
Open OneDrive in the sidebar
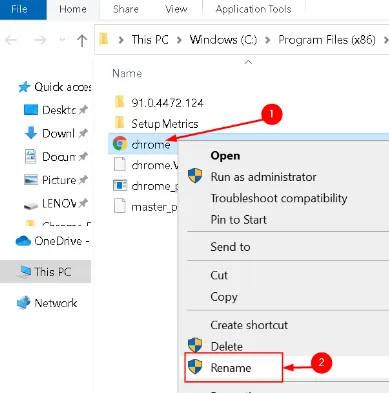tap(62, 241)
